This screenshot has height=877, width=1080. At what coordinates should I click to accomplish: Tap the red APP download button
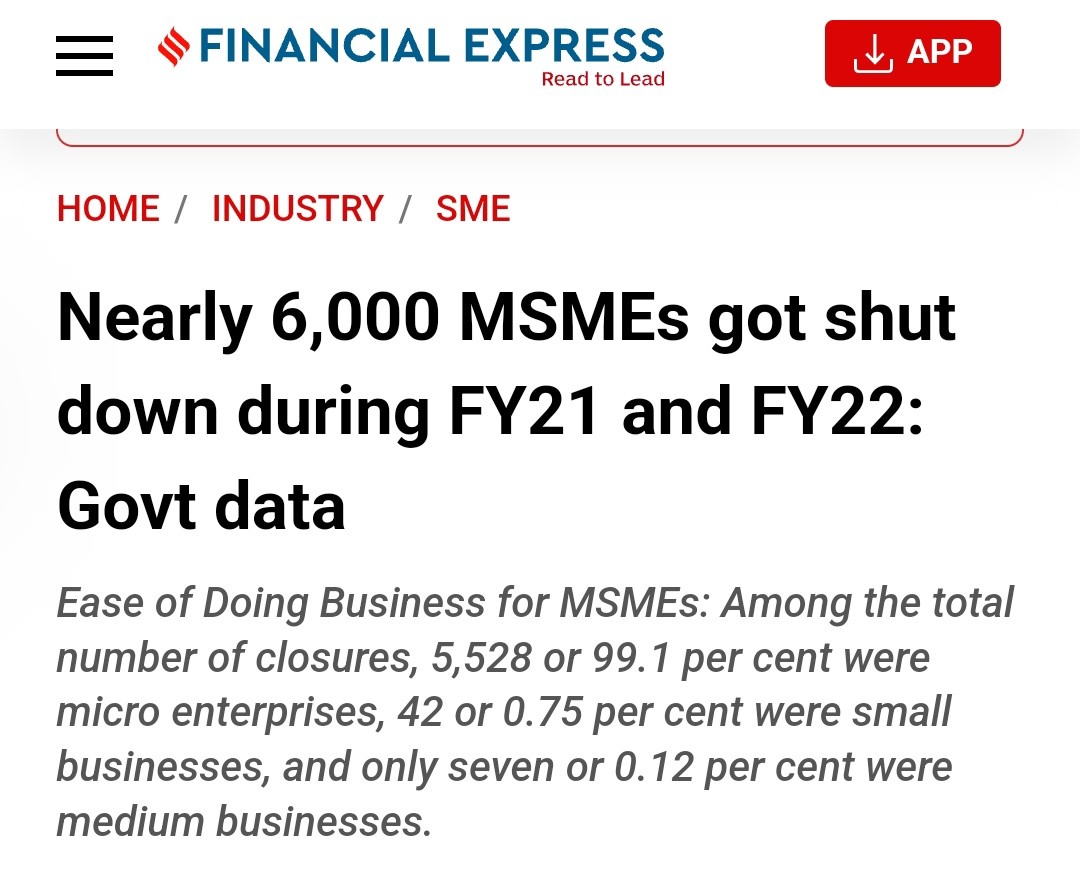[913, 53]
